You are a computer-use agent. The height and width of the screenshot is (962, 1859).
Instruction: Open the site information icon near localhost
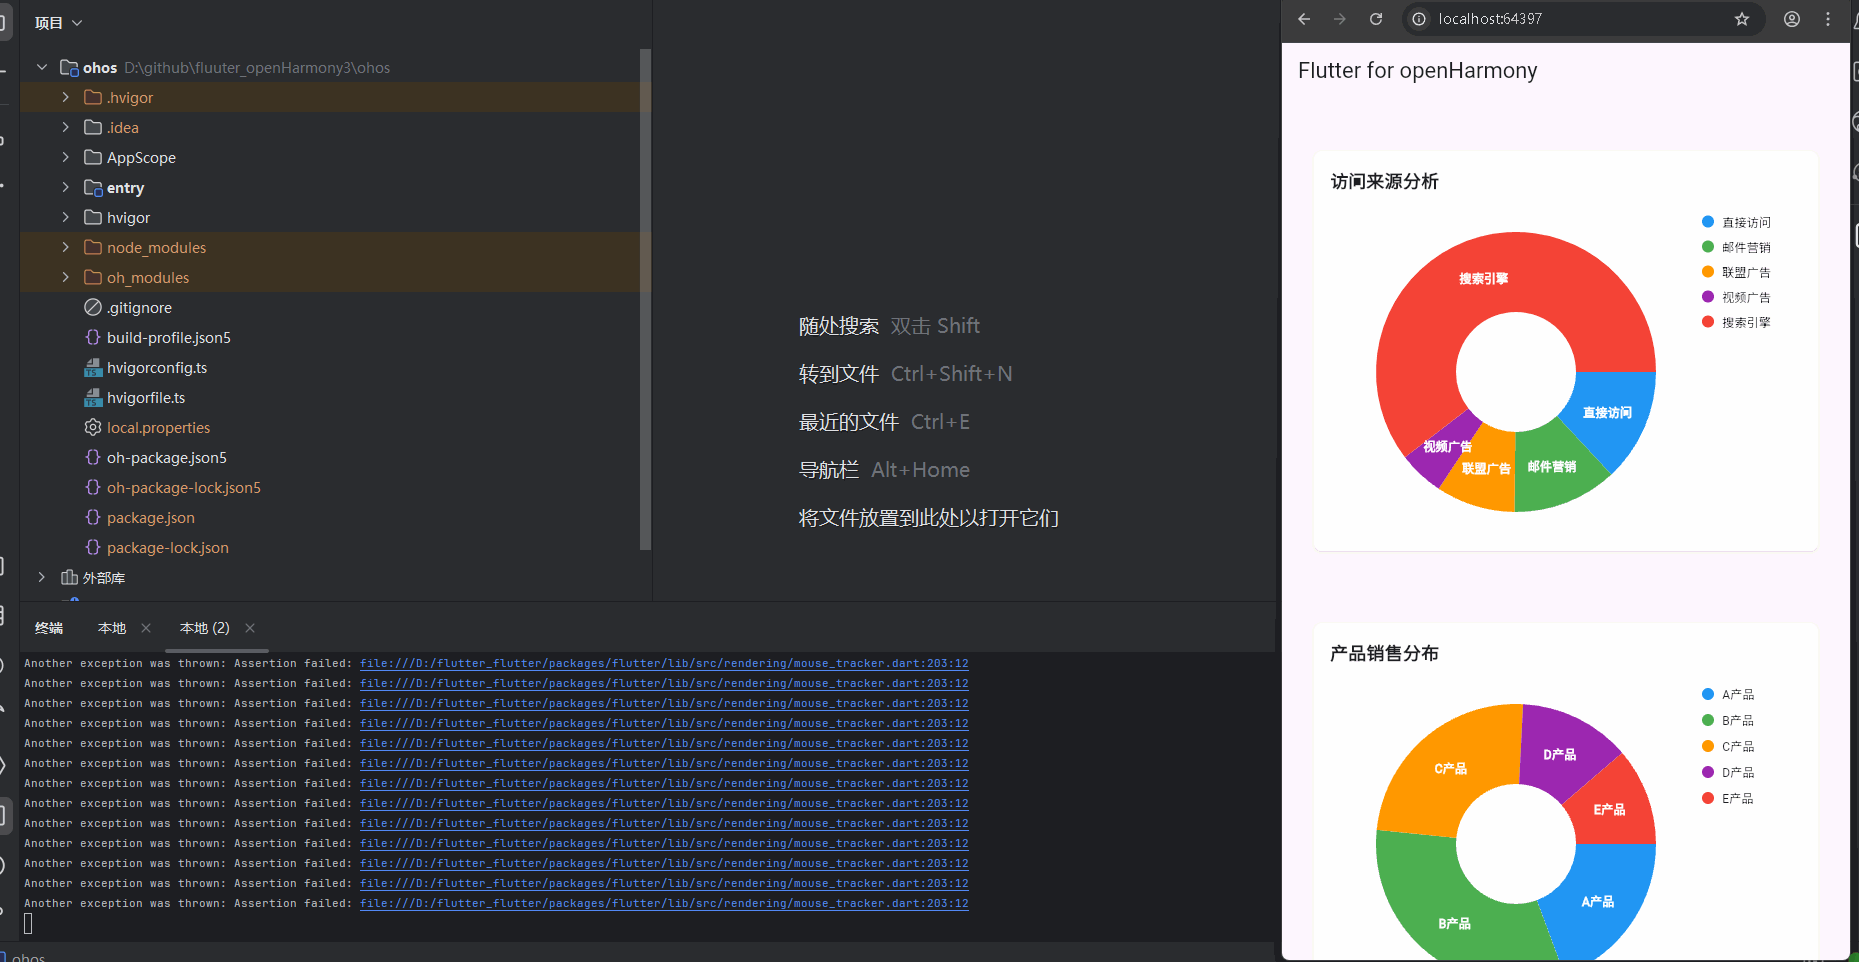point(1418,18)
